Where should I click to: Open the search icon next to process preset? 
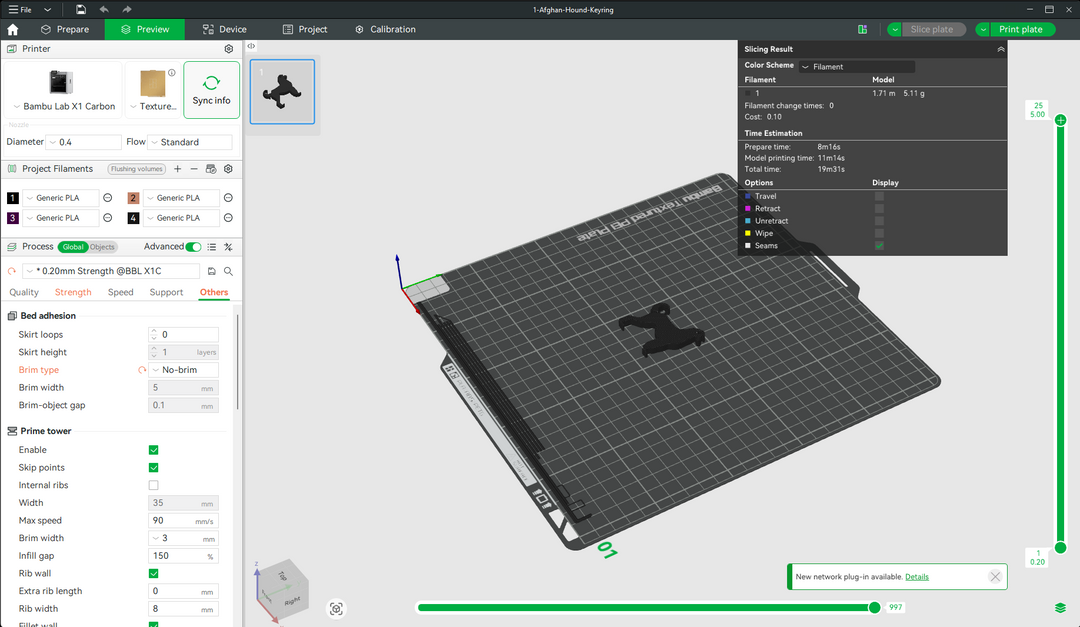228,270
